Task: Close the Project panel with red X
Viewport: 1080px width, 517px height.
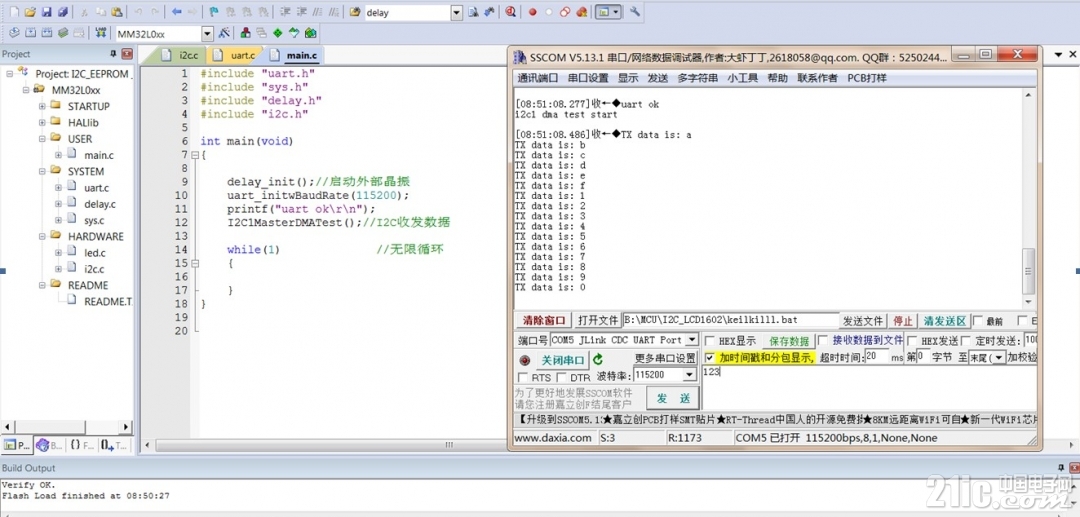Action: coord(127,54)
